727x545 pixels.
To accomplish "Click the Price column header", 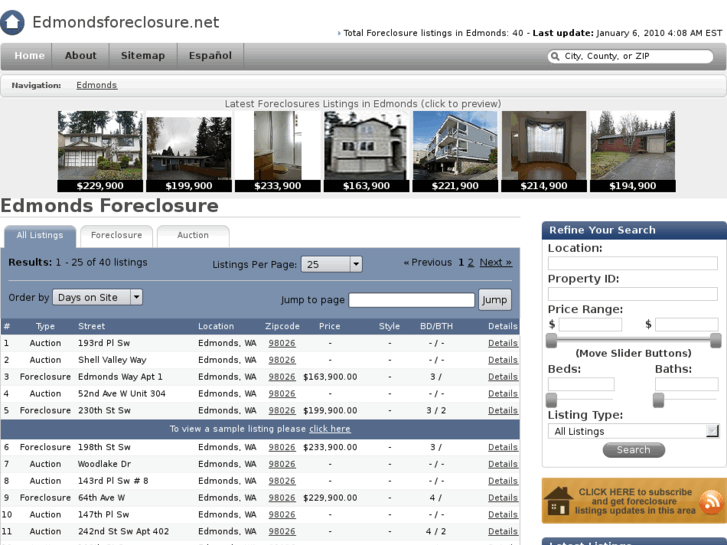I will point(330,327).
